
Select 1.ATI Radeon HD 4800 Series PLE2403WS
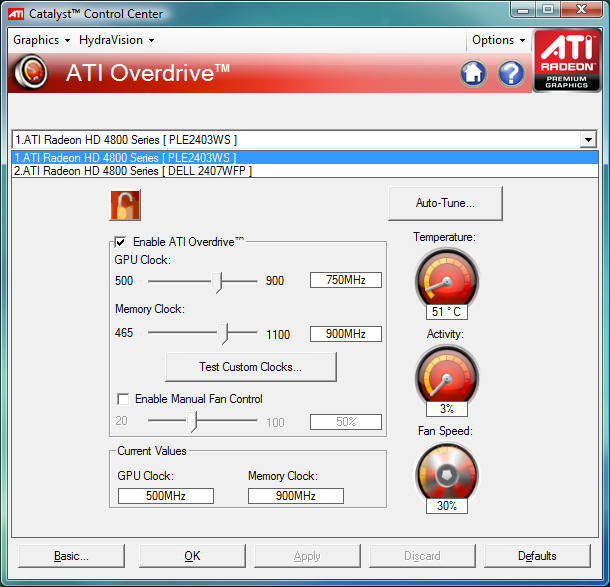click(x=305, y=158)
